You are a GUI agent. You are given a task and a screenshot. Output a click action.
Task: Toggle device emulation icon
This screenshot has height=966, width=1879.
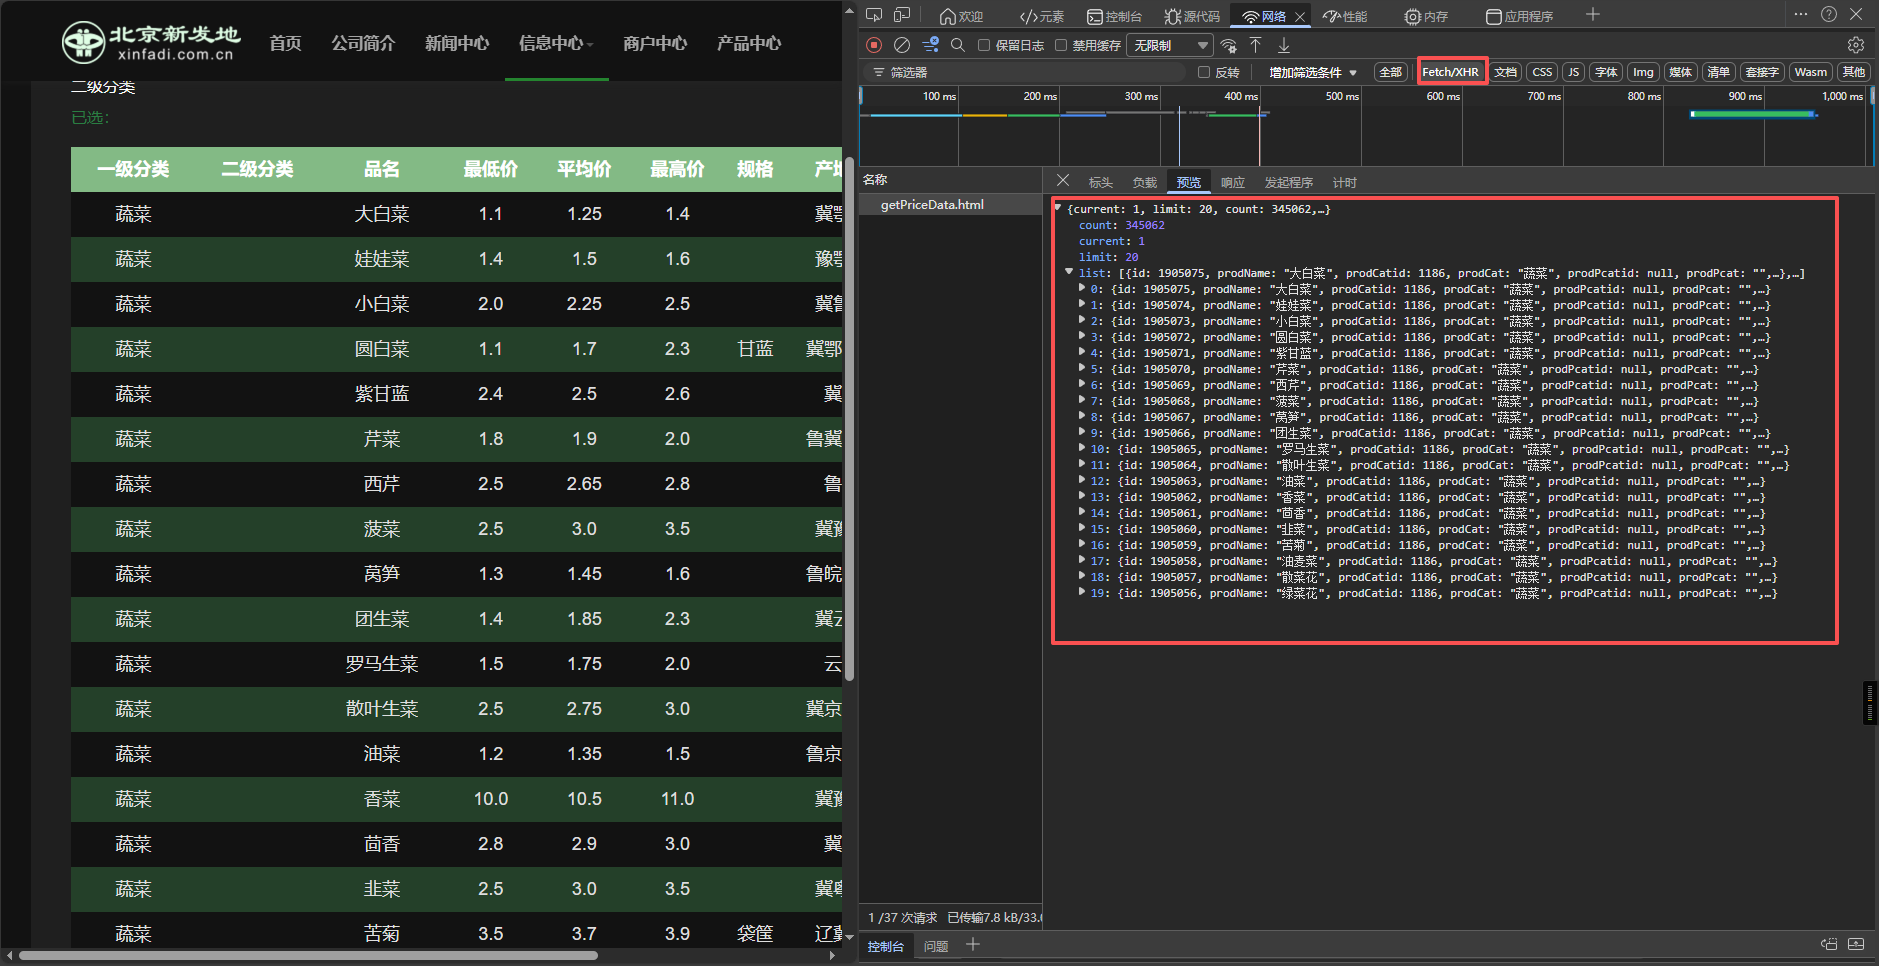902,15
